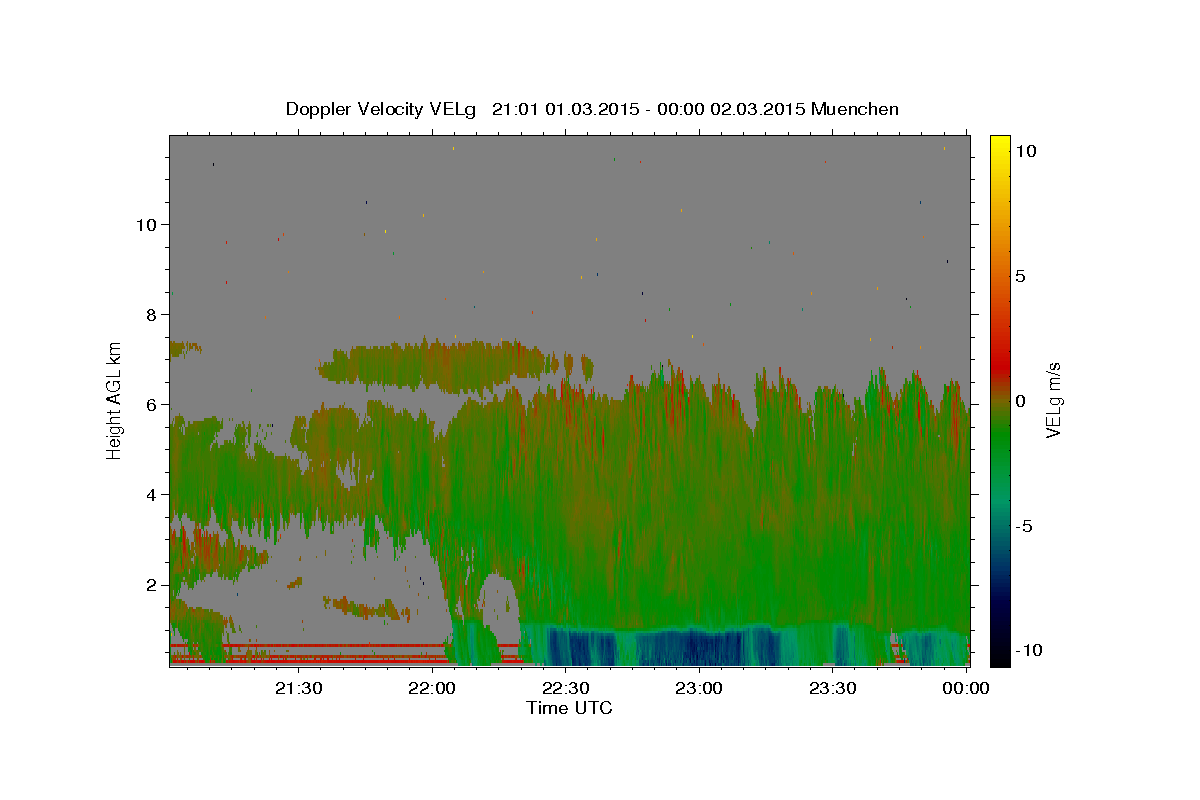
Task: Click the 21:30 time tick label
Action: [x=298, y=687]
